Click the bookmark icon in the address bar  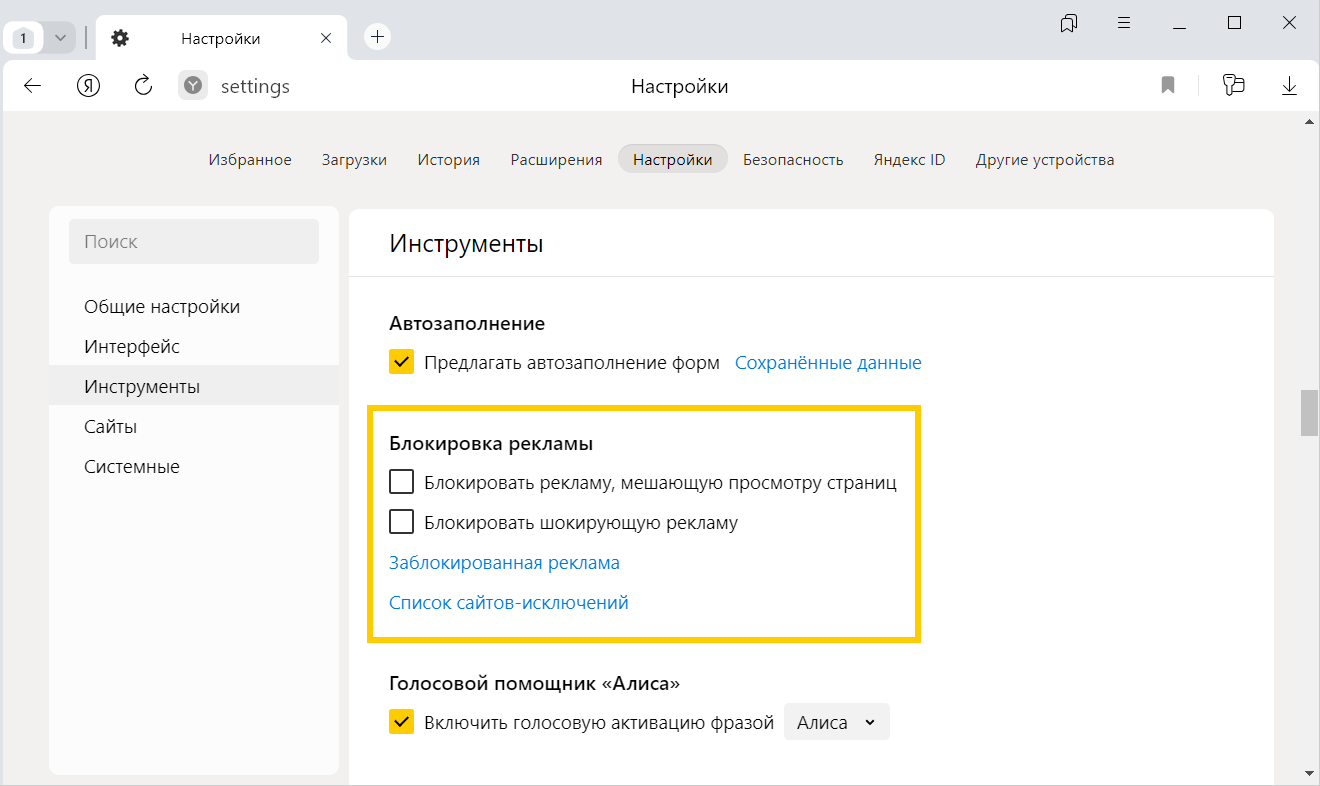pos(1167,86)
